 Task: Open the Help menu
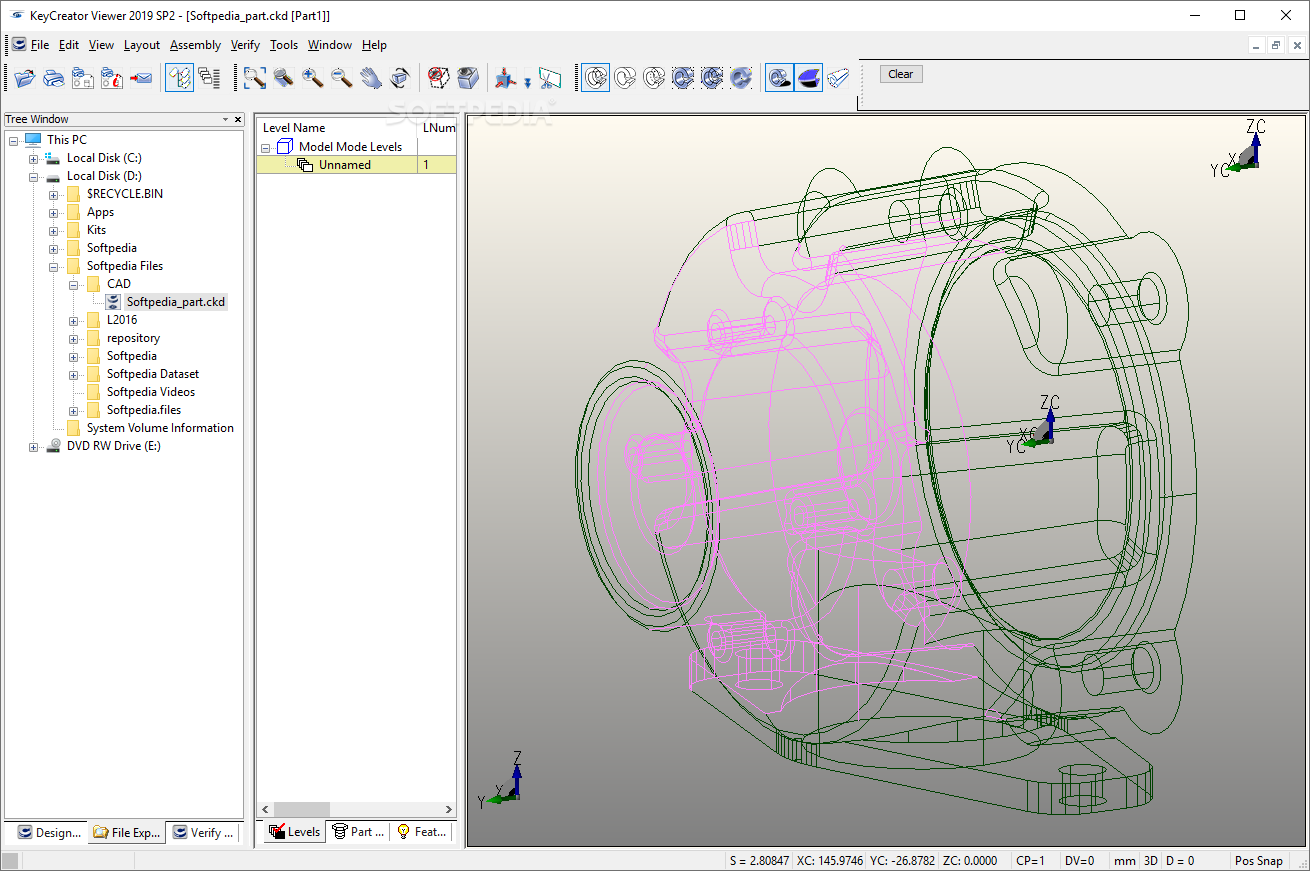click(374, 45)
